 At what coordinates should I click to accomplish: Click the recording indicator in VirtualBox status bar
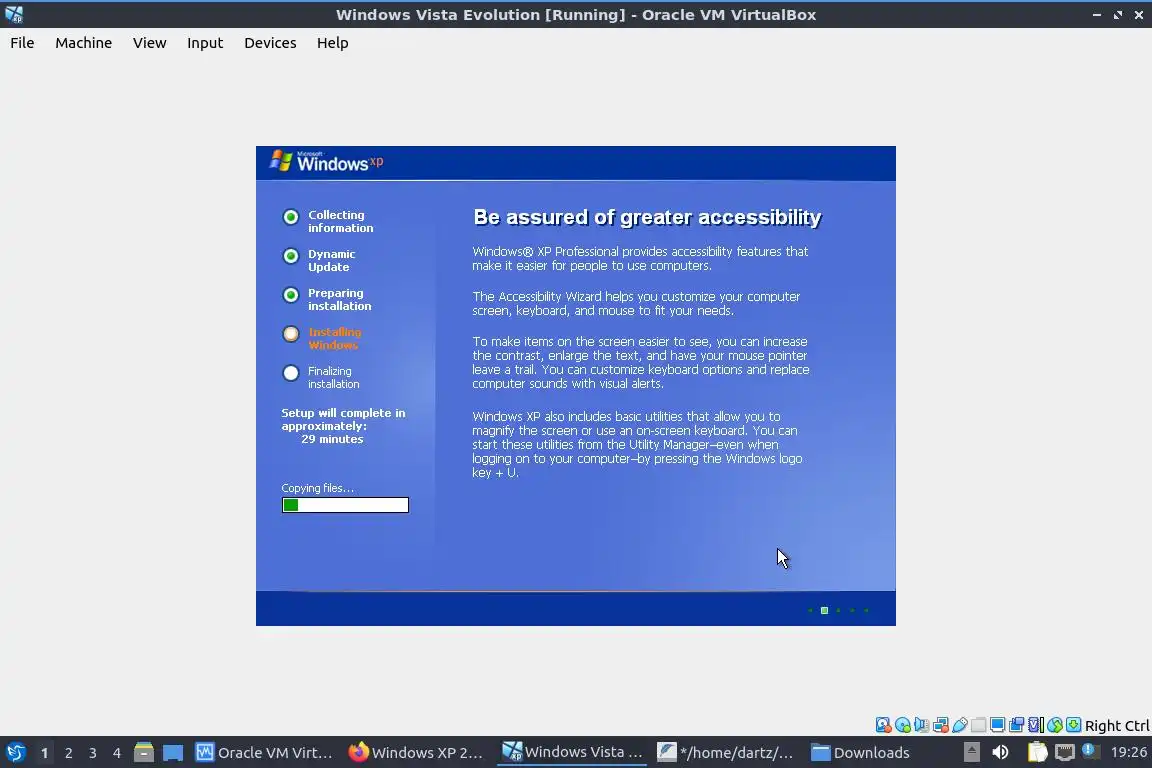[x=1017, y=725]
